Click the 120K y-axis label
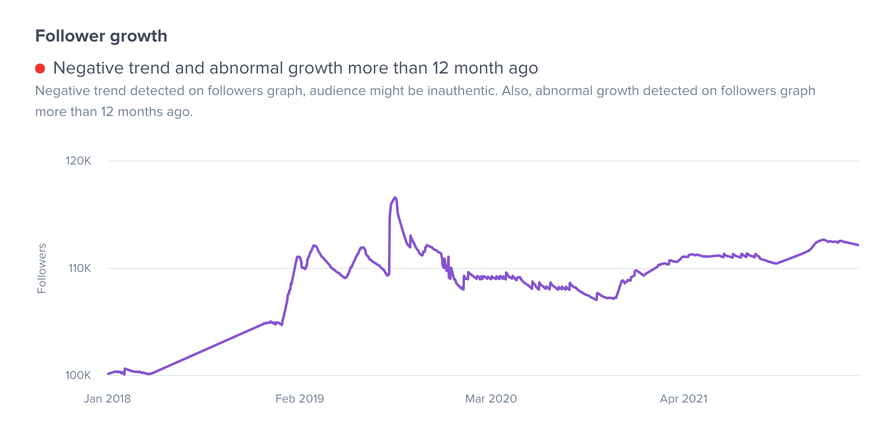The height and width of the screenshot is (441, 893). 77,161
